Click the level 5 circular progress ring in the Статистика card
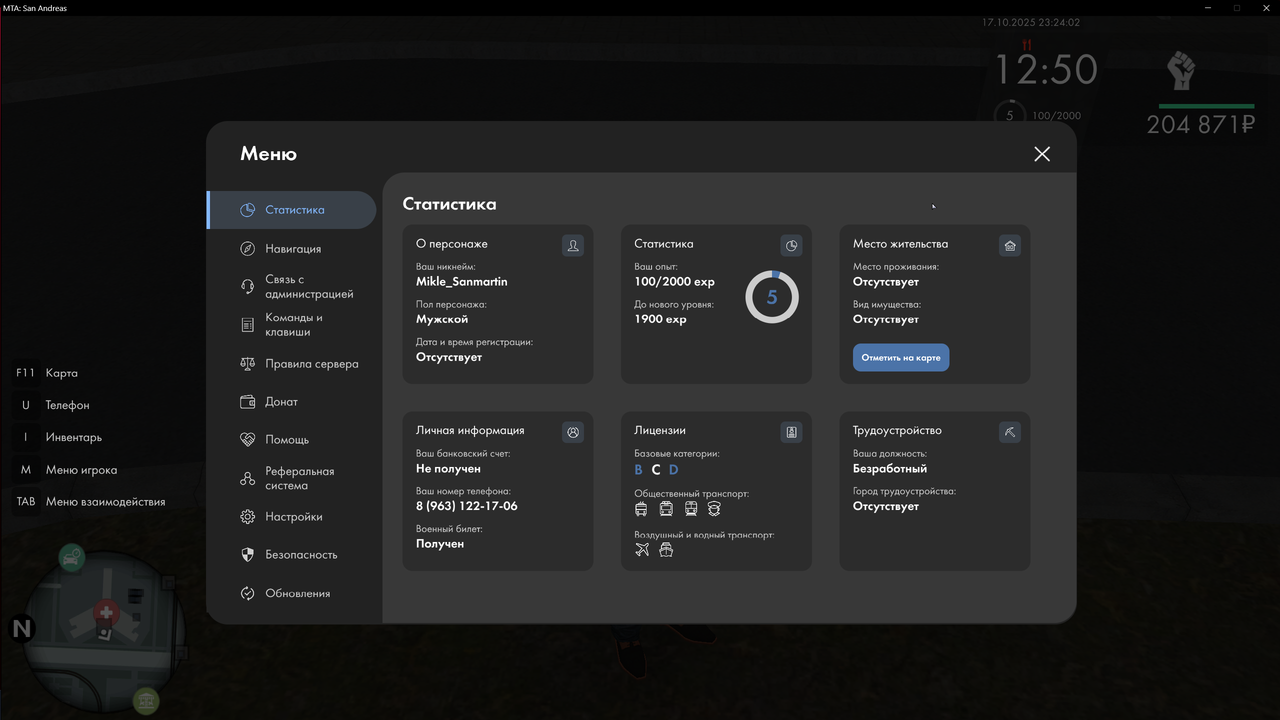 tap(772, 297)
